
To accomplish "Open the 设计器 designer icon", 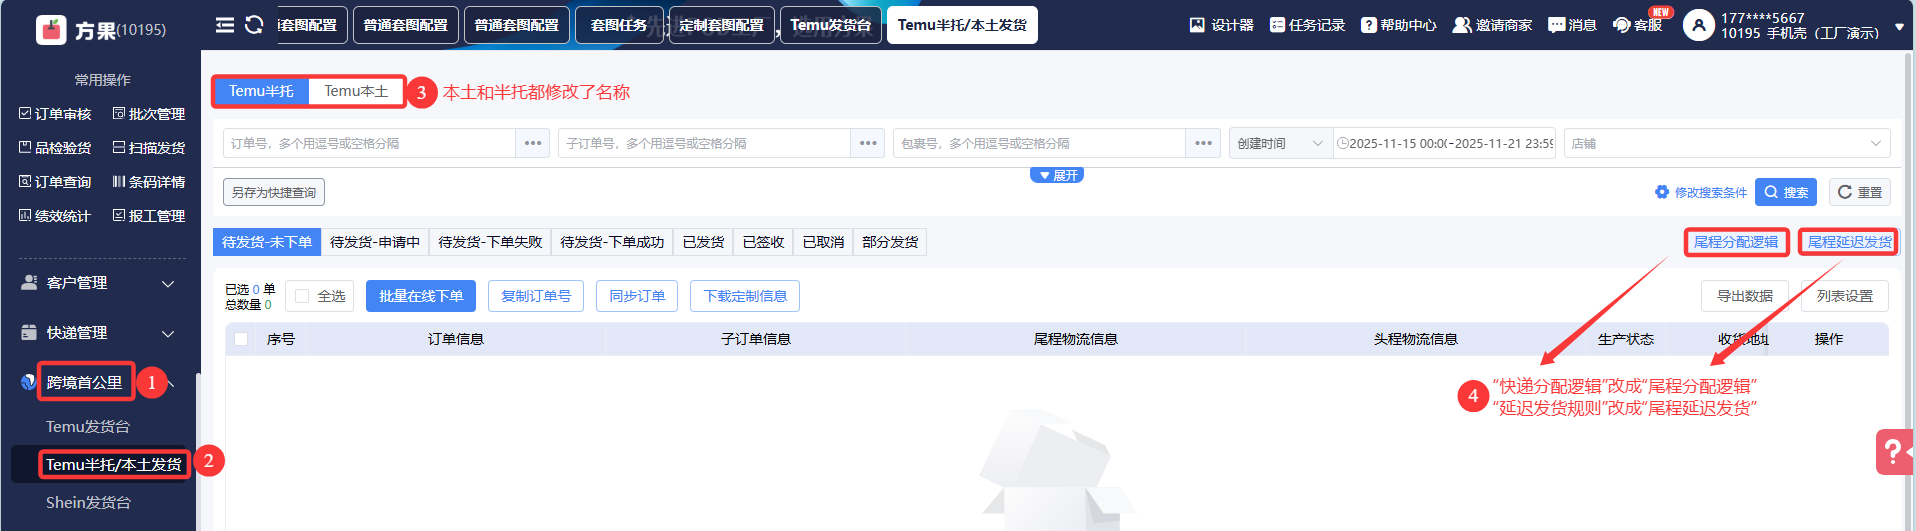I will 1197,25.
